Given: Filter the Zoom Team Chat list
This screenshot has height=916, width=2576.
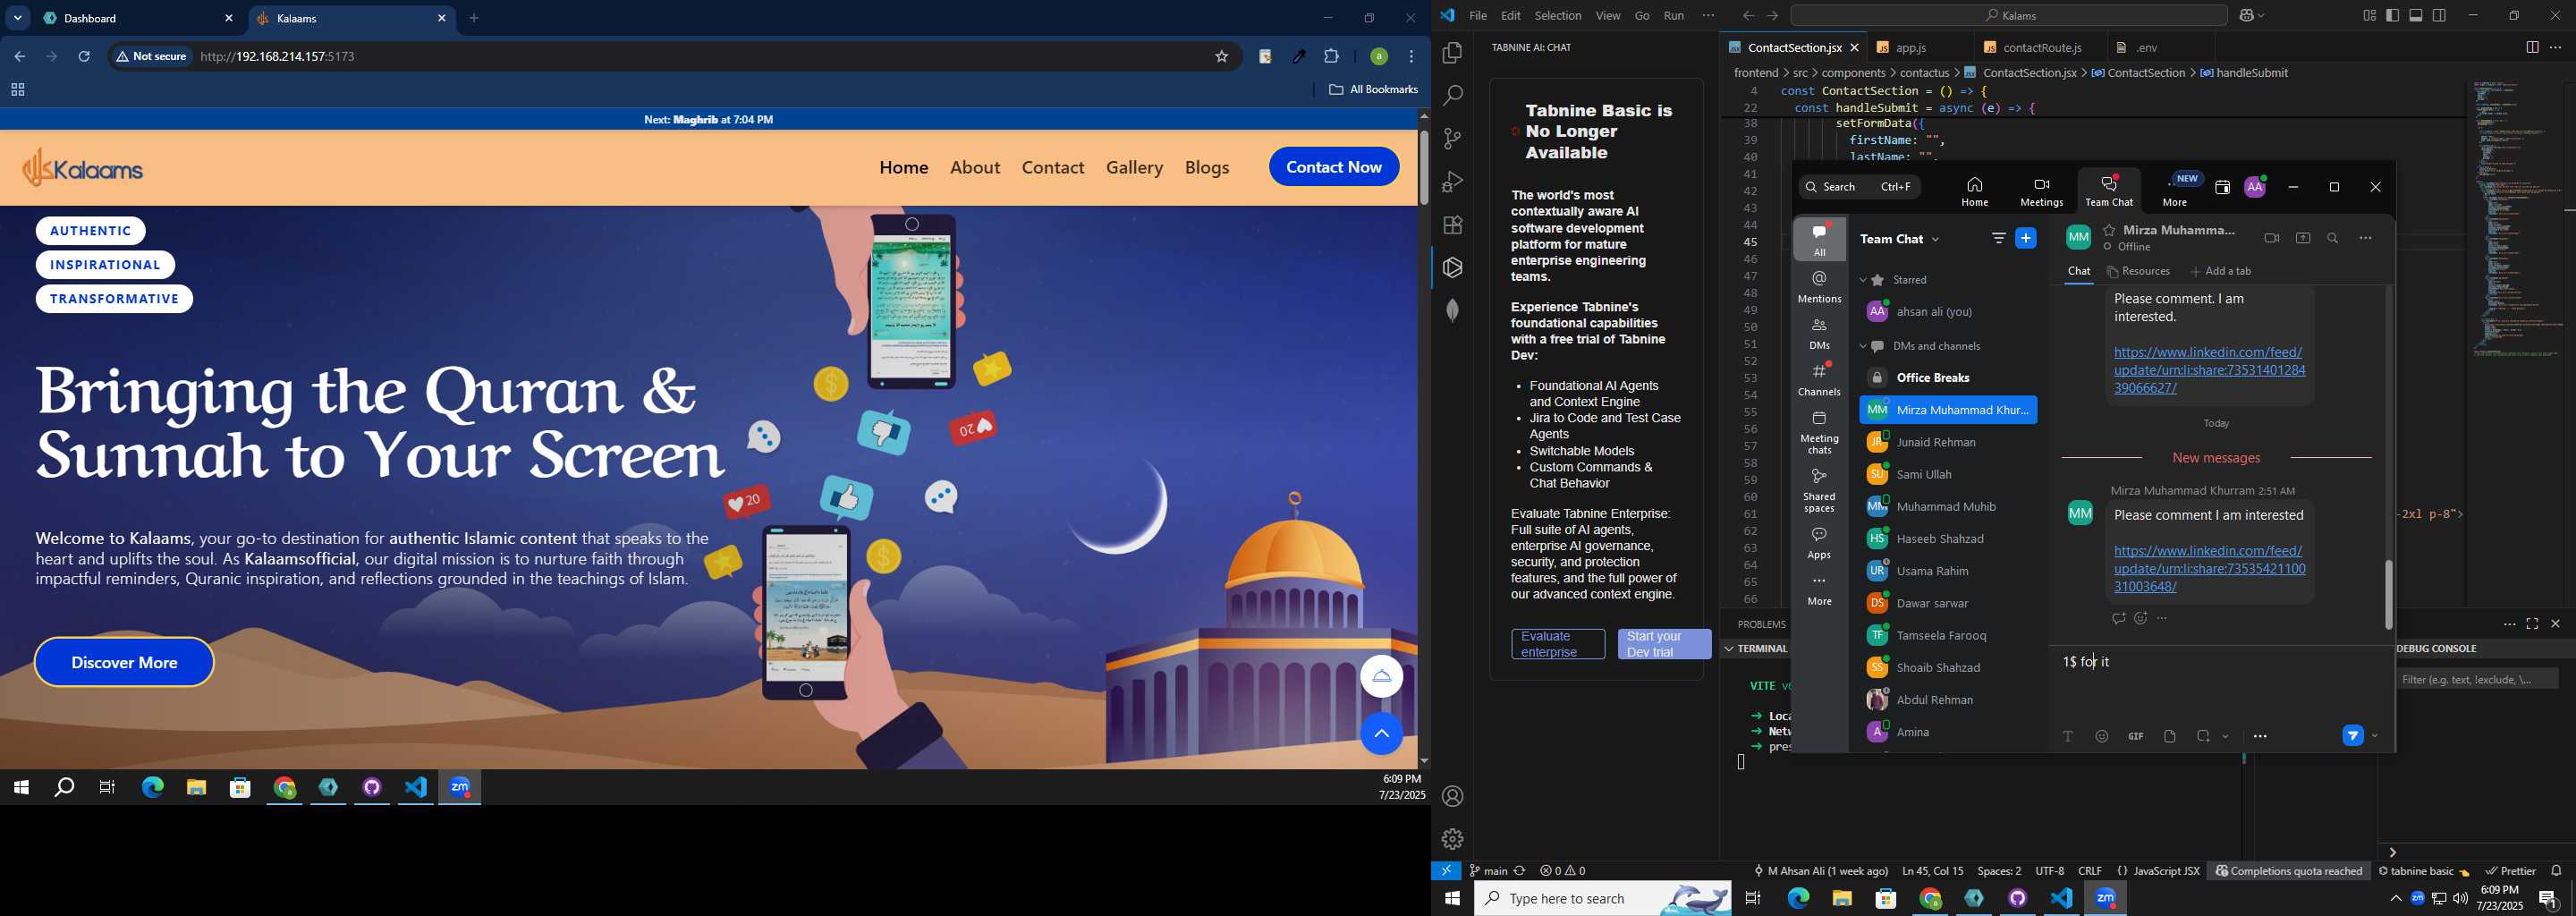Looking at the screenshot, I should [1997, 238].
